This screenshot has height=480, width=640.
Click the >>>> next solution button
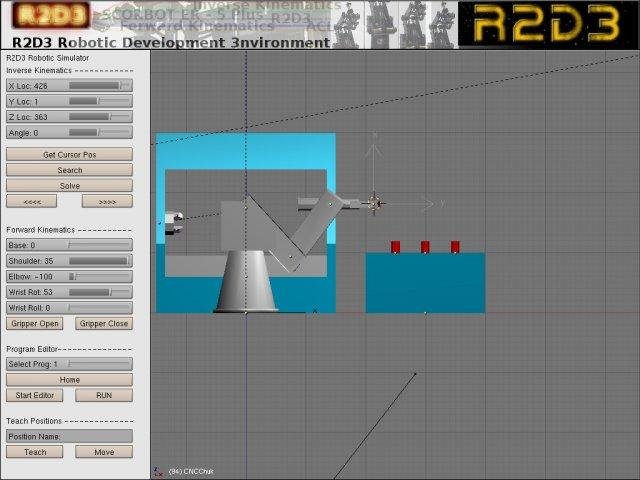pyautogui.click(x=107, y=202)
